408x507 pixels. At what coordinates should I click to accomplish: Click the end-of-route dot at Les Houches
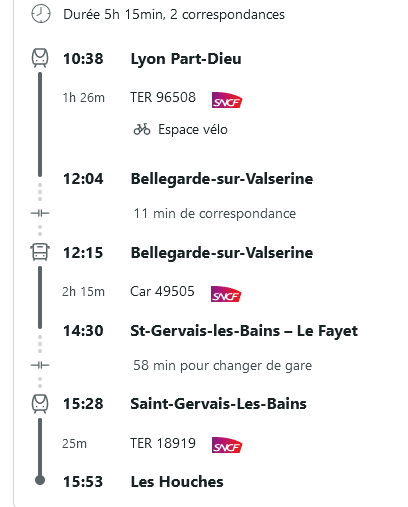point(40,480)
